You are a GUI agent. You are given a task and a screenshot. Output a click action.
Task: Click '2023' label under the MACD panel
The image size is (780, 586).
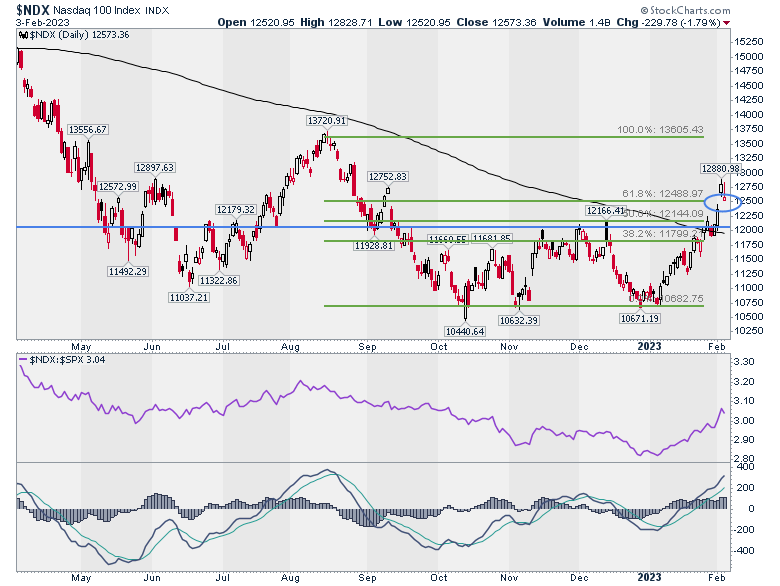point(650,578)
